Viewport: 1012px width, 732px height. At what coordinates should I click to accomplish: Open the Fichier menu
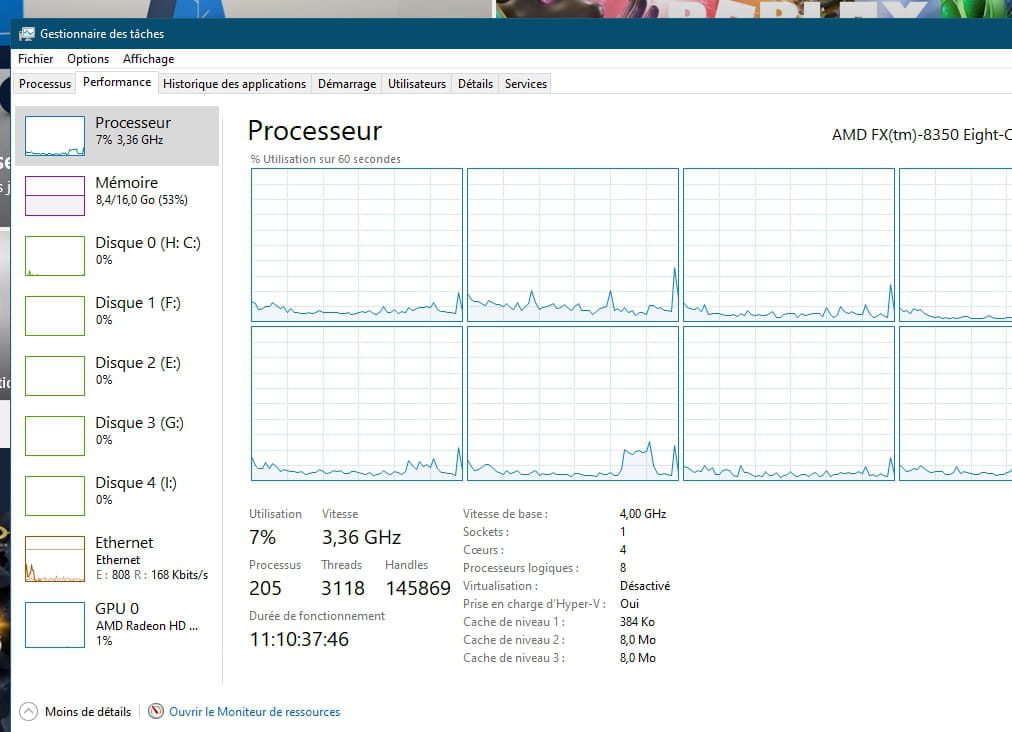coord(35,59)
